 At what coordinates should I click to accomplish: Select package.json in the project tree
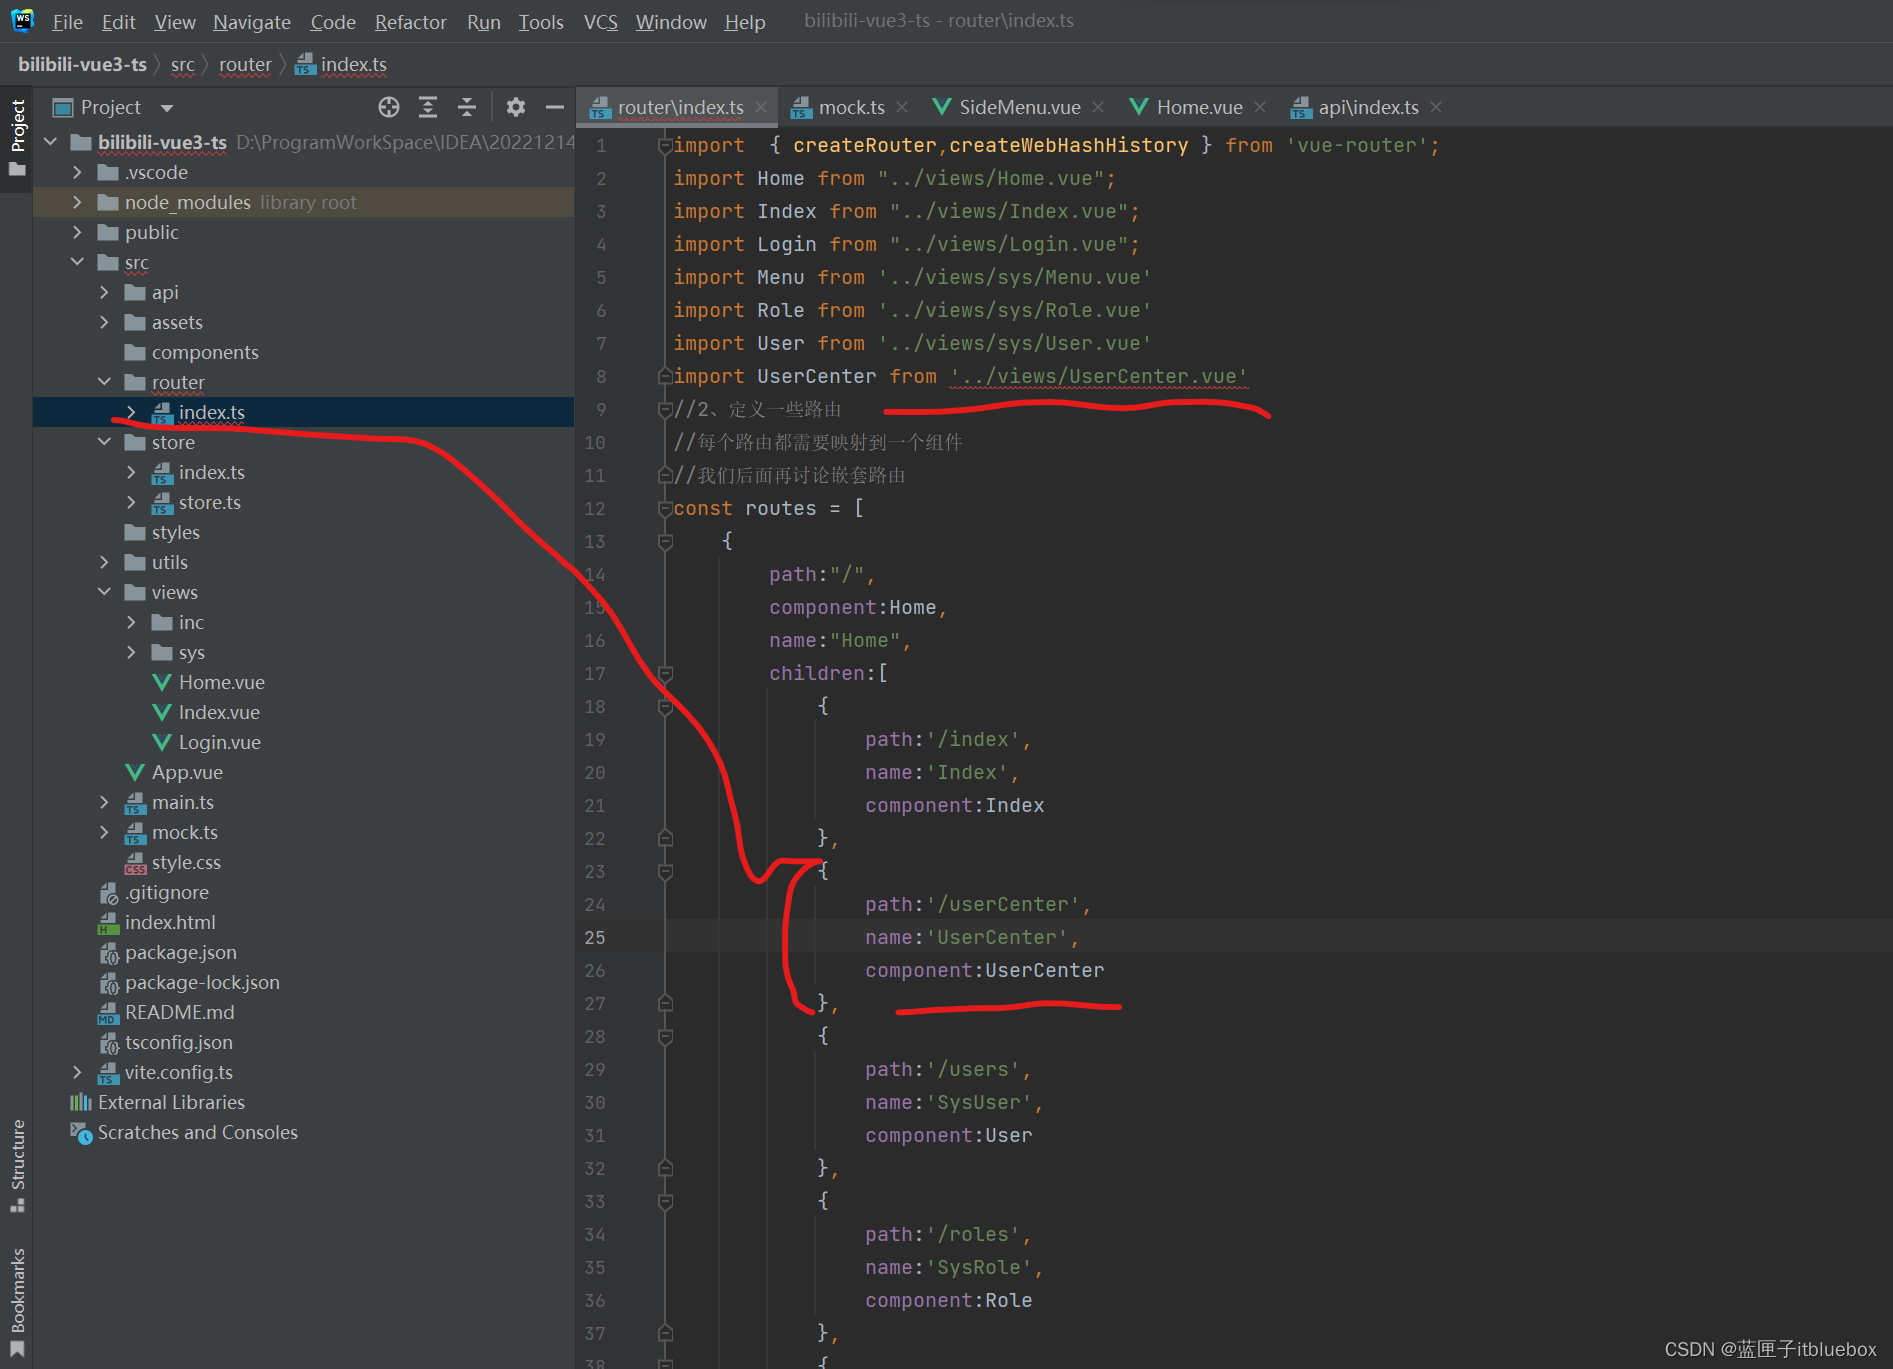(x=180, y=952)
